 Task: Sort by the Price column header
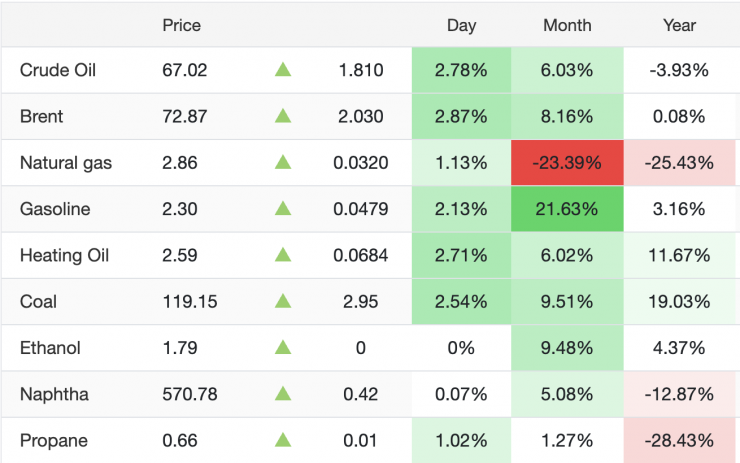point(181,25)
